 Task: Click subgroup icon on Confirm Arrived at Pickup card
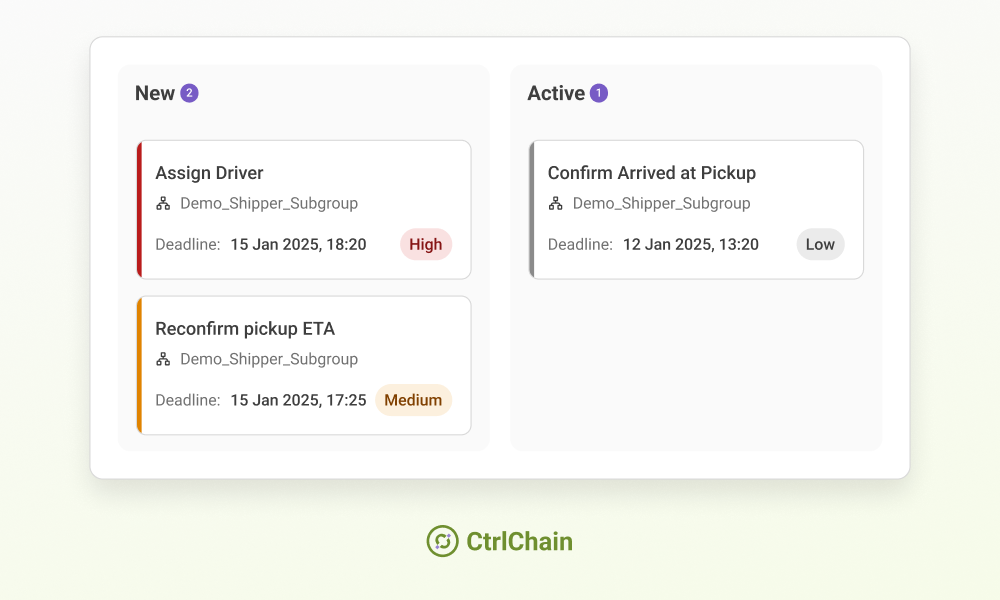pyautogui.click(x=555, y=203)
